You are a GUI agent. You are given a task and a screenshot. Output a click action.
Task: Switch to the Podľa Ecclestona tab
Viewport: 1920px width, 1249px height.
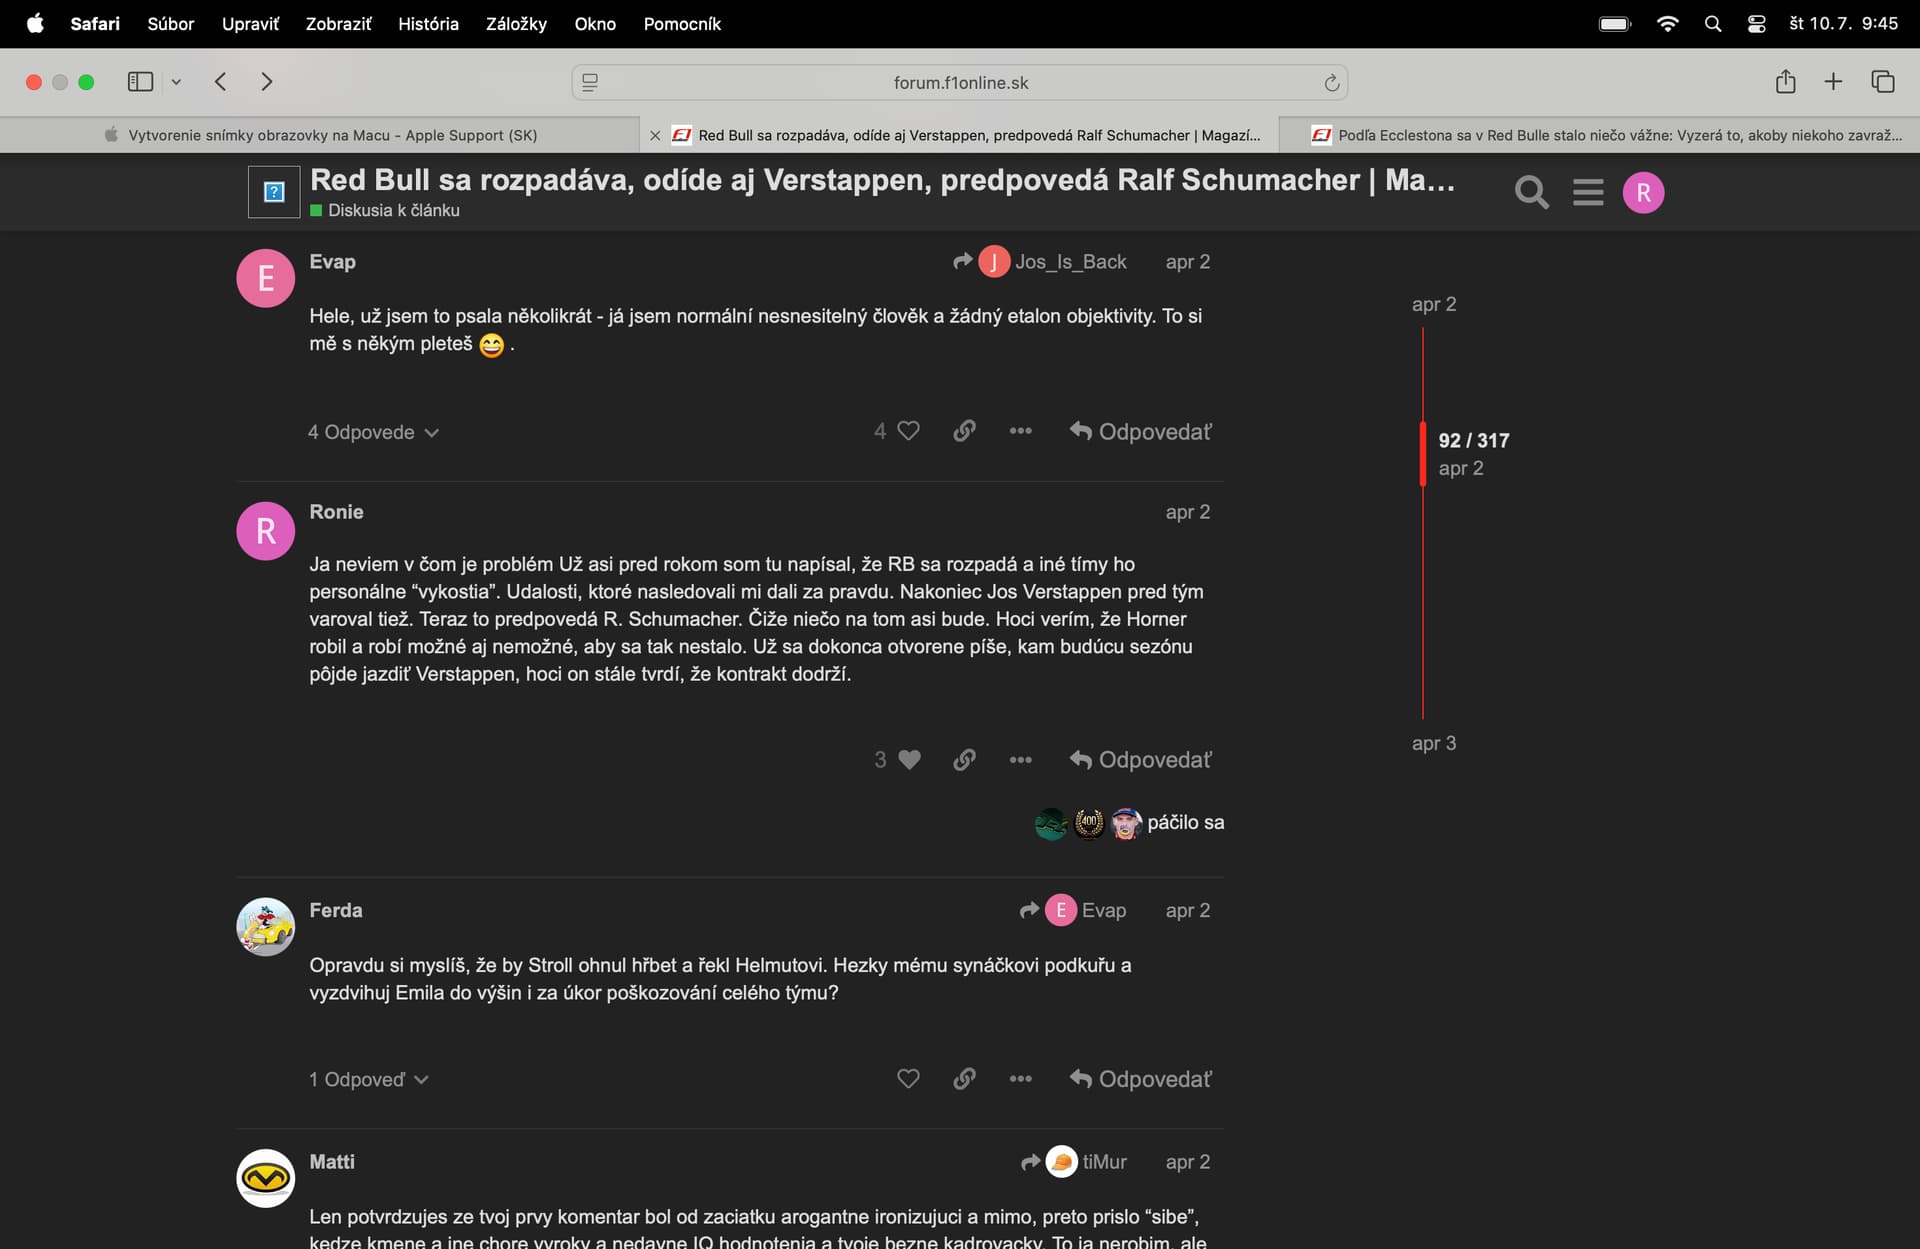1599,135
